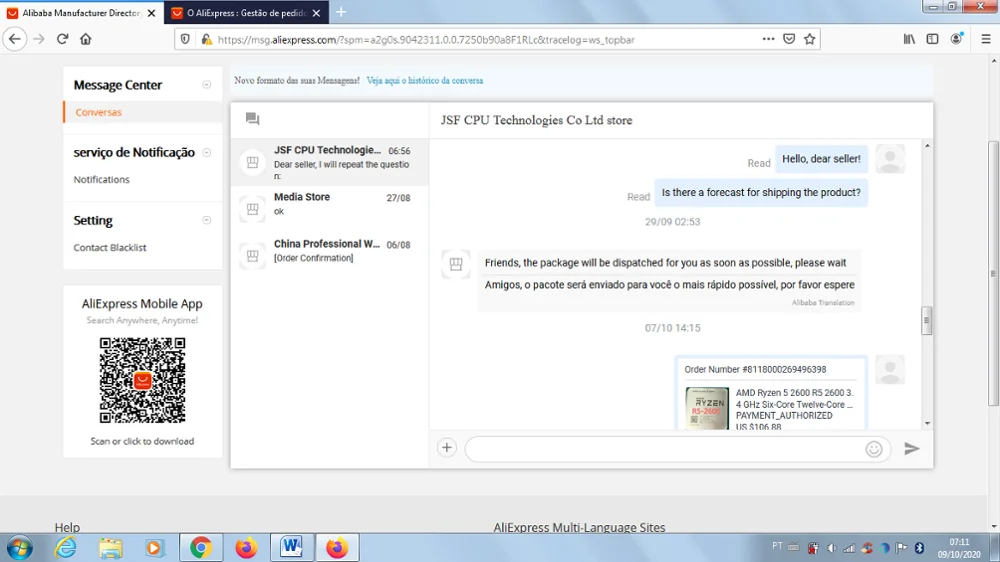The width and height of the screenshot is (1000, 562).
Task: Click the chat scrollbar thumb
Action: coord(927,320)
